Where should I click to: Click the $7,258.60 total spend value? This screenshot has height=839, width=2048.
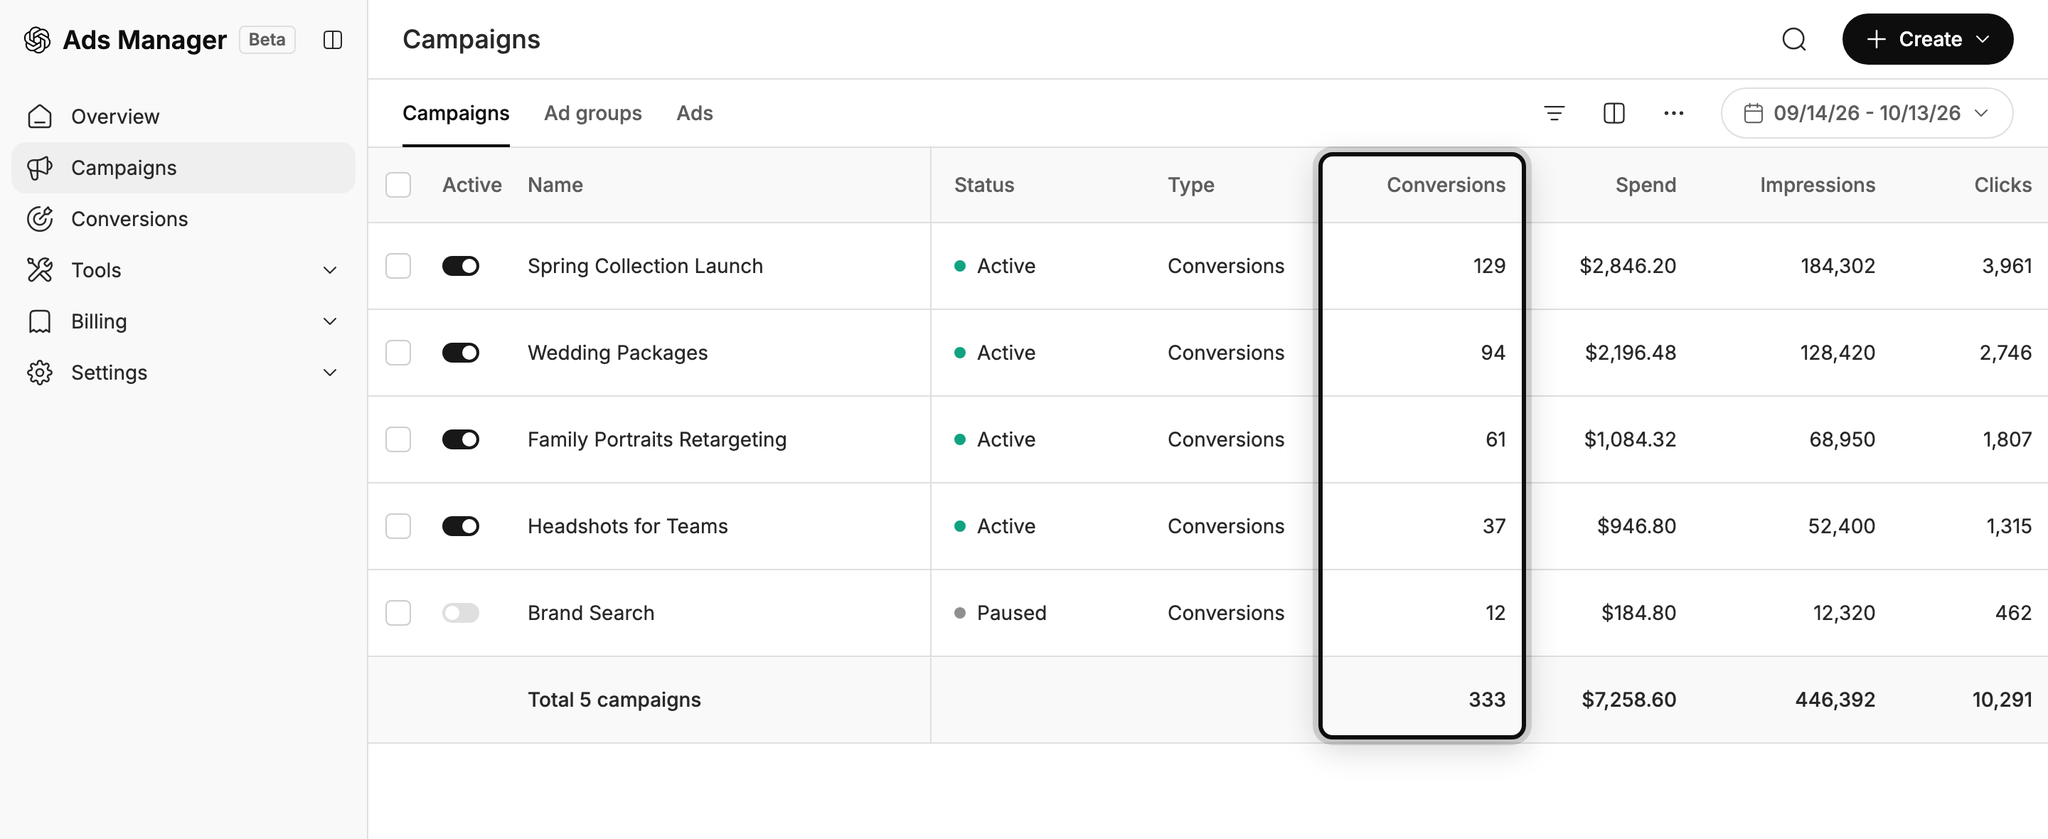[x=1629, y=700]
